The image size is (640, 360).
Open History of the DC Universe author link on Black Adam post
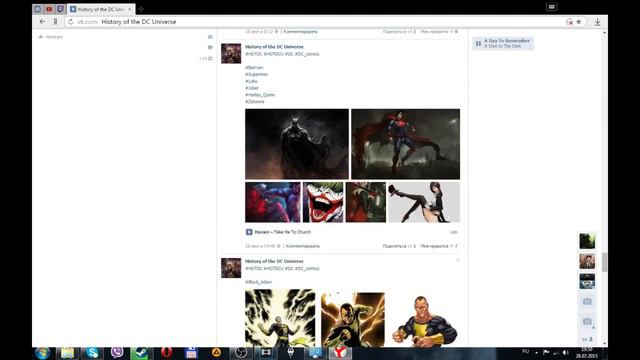click(274, 261)
